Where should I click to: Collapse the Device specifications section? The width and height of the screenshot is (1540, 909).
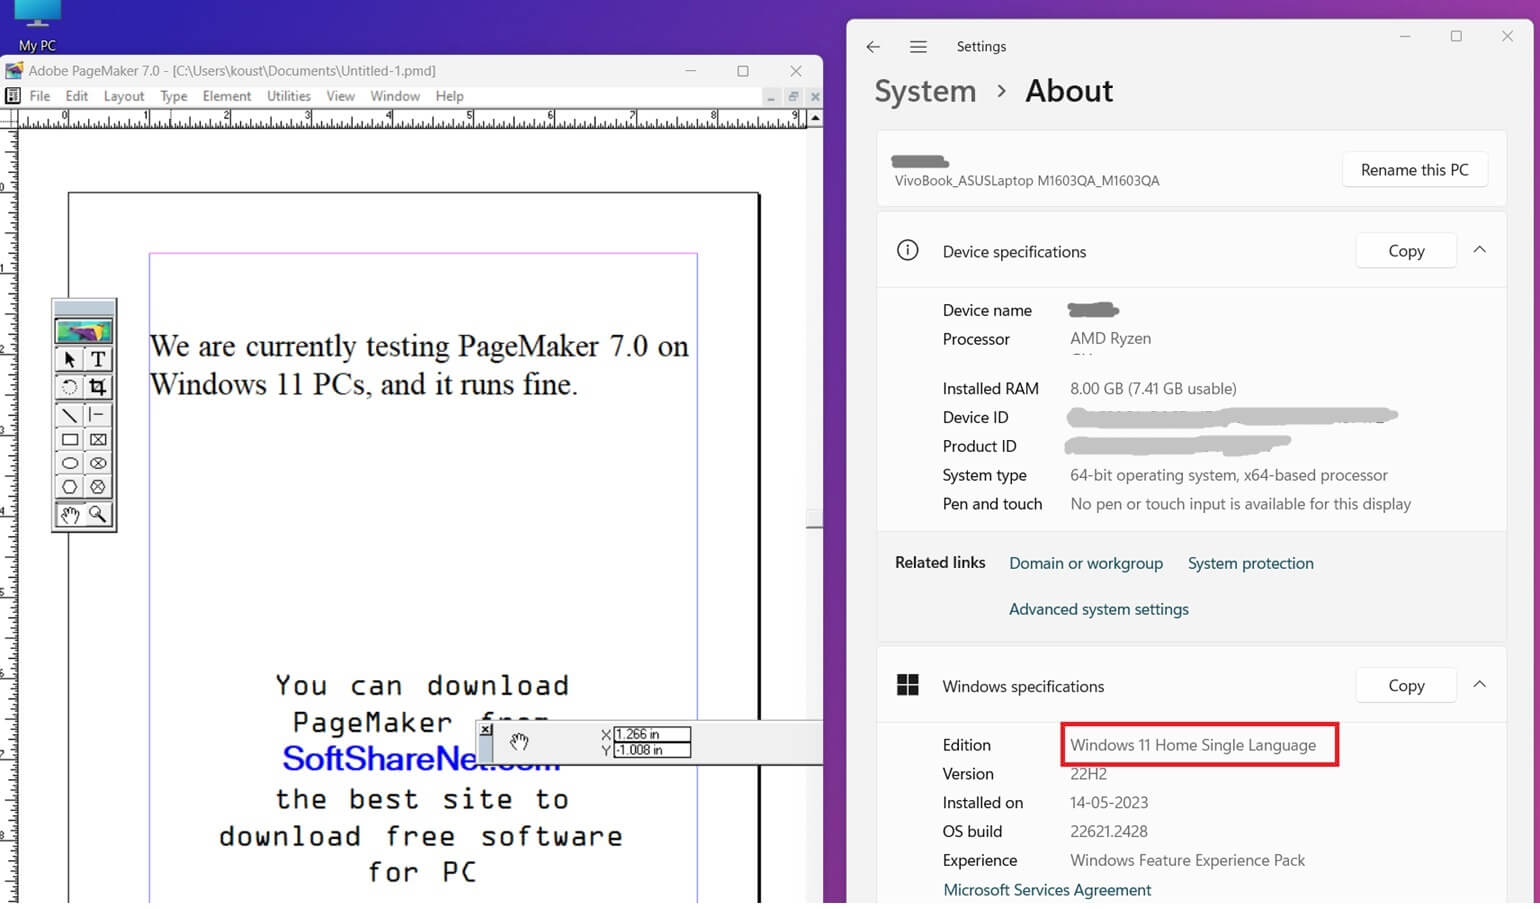(1480, 250)
